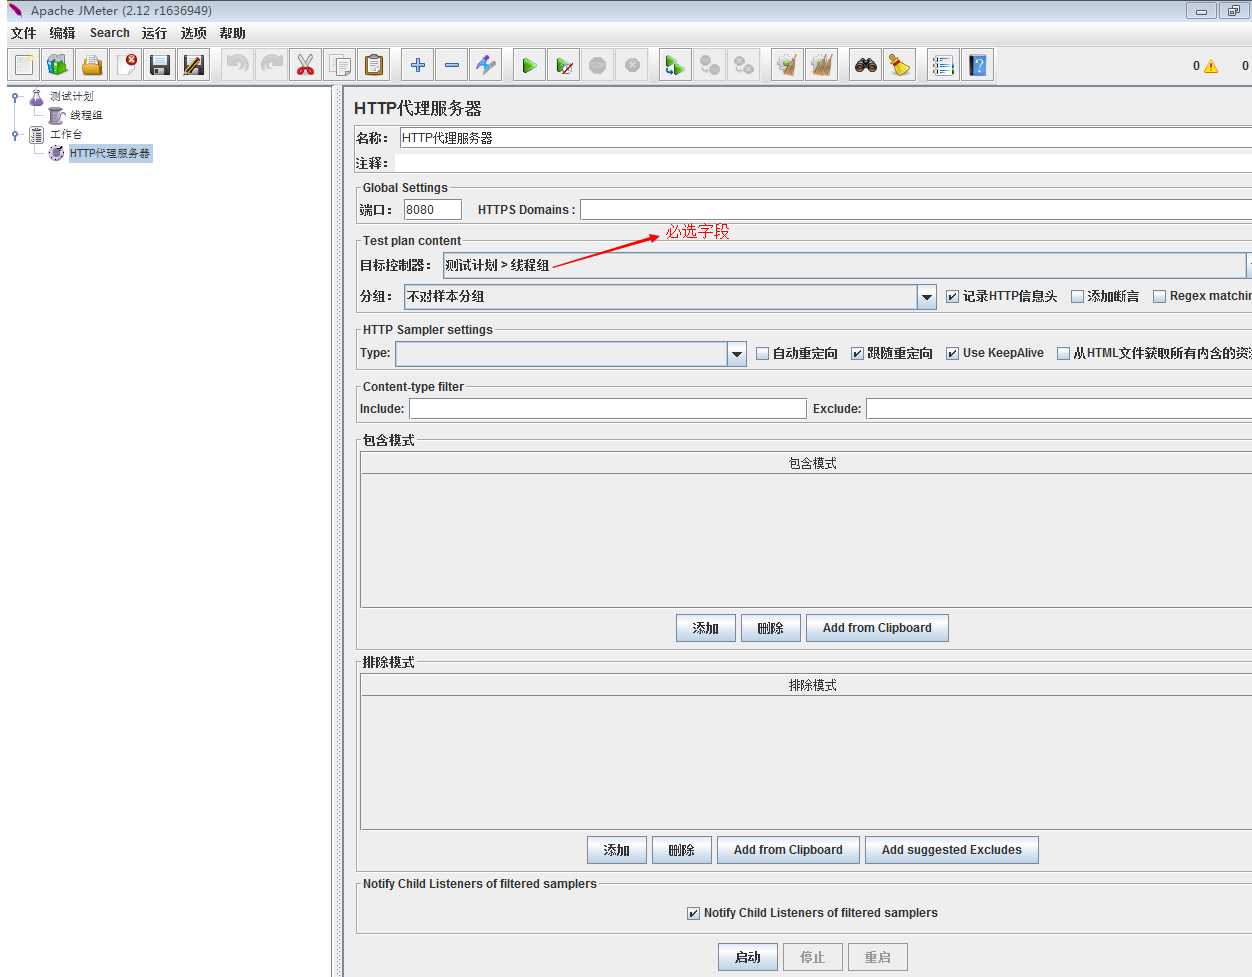
Task: Click the Function Helper dialog icon
Action: (943, 65)
